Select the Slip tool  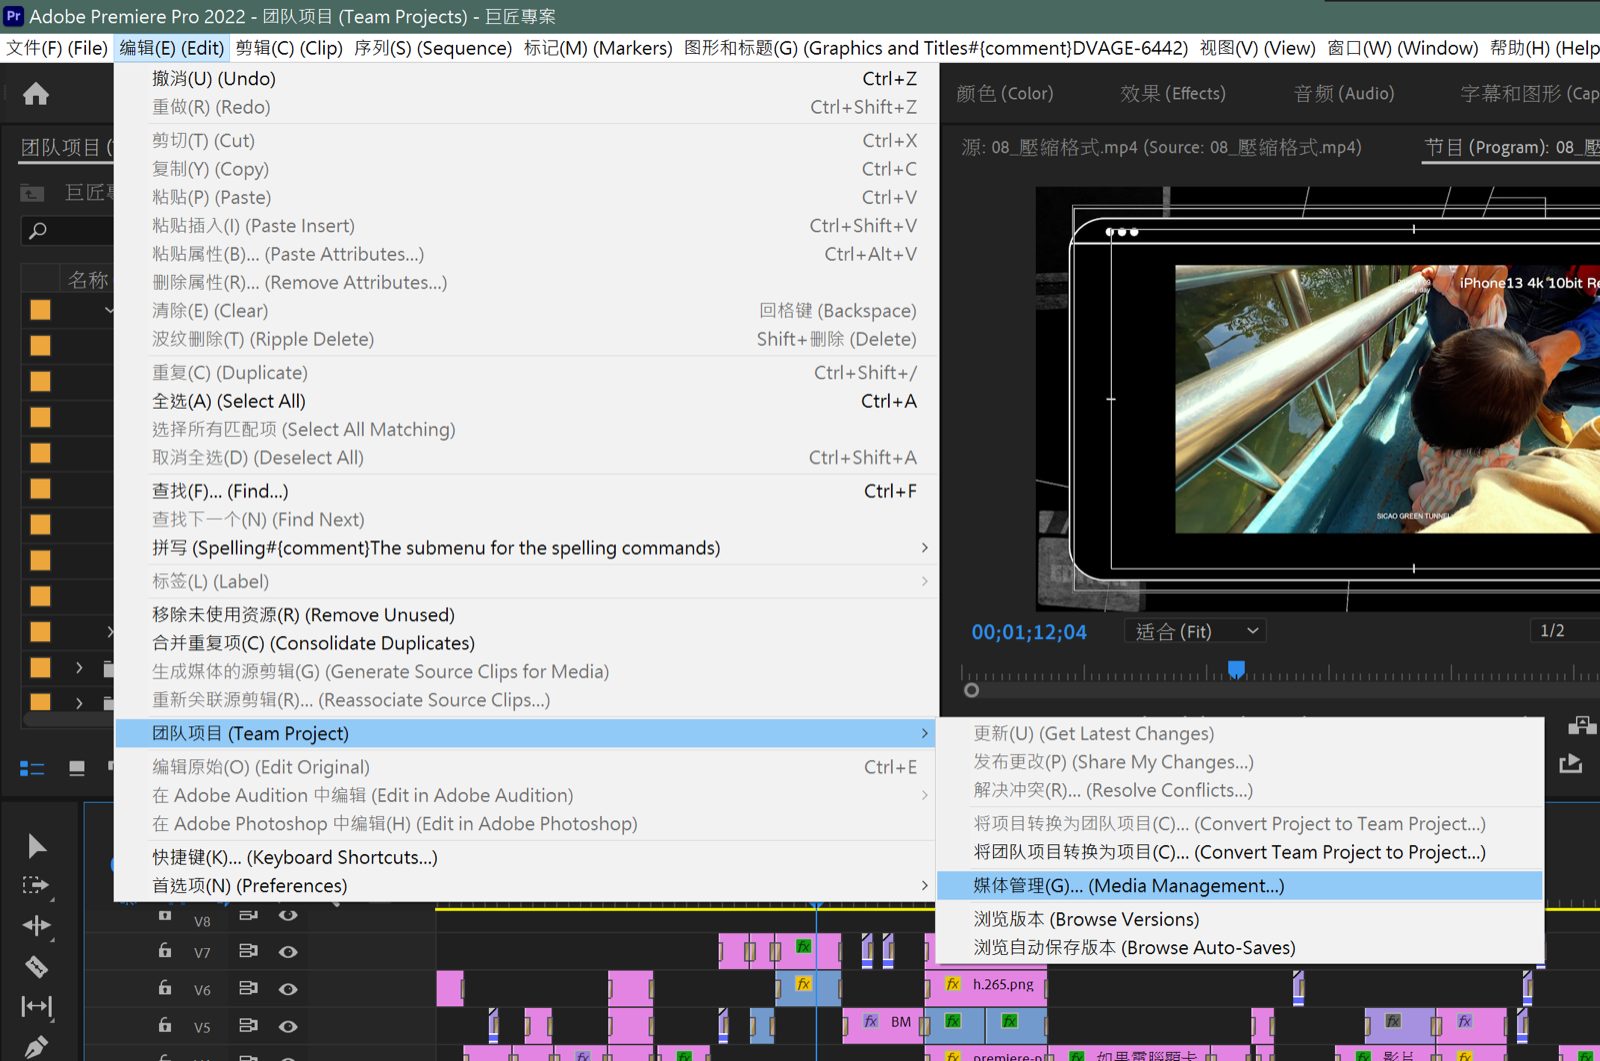click(36, 1006)
